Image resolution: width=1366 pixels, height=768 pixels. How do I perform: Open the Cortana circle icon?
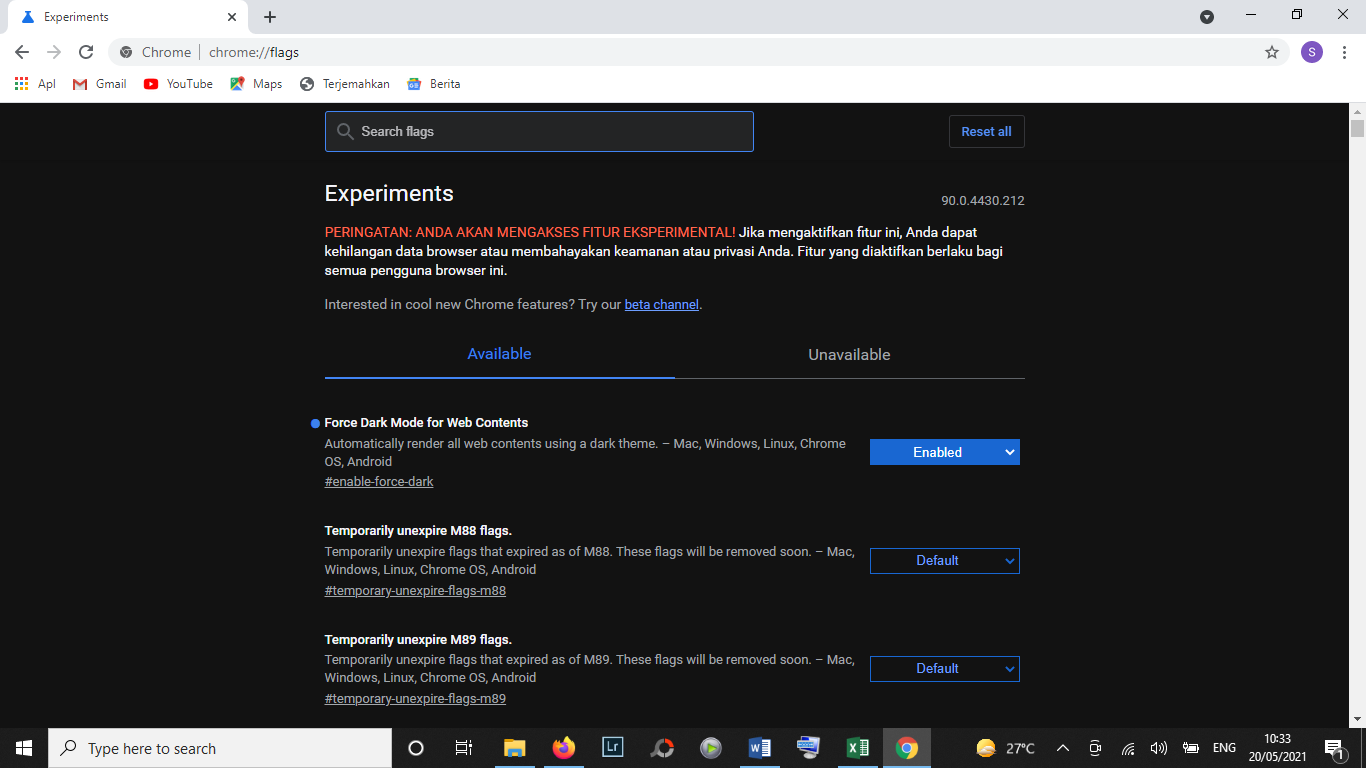[x=416, y=748]
